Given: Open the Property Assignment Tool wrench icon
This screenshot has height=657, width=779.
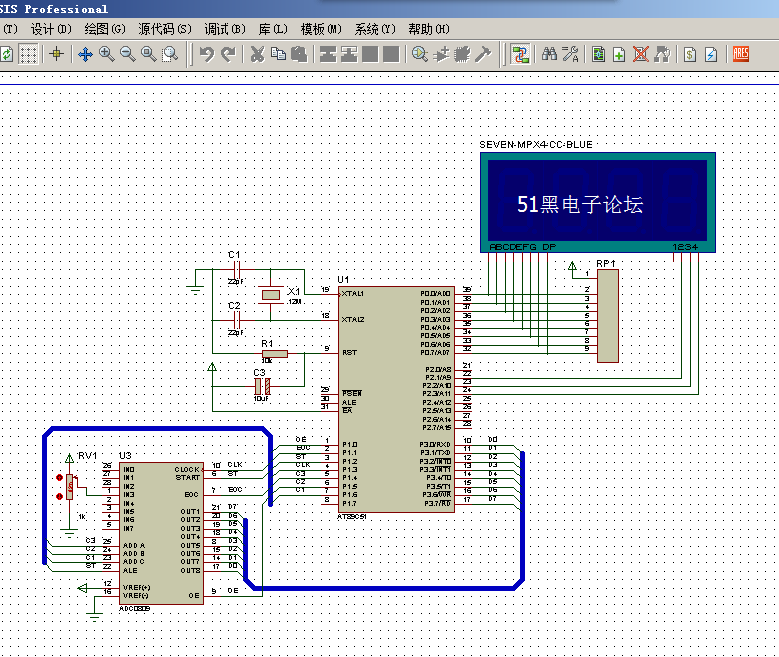Looking at the screenshot, I should [x=570, y=54].
